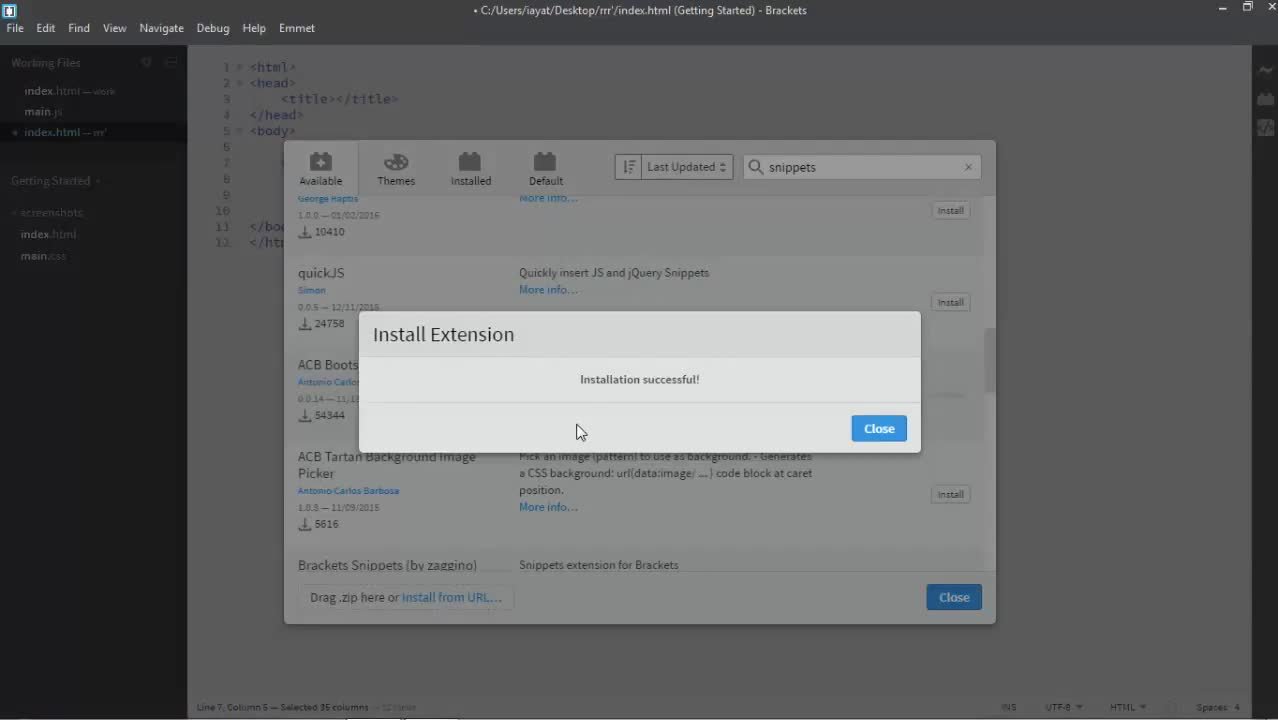Open main.js from Working Files
Screen dimensions: 1278x720
43,111
